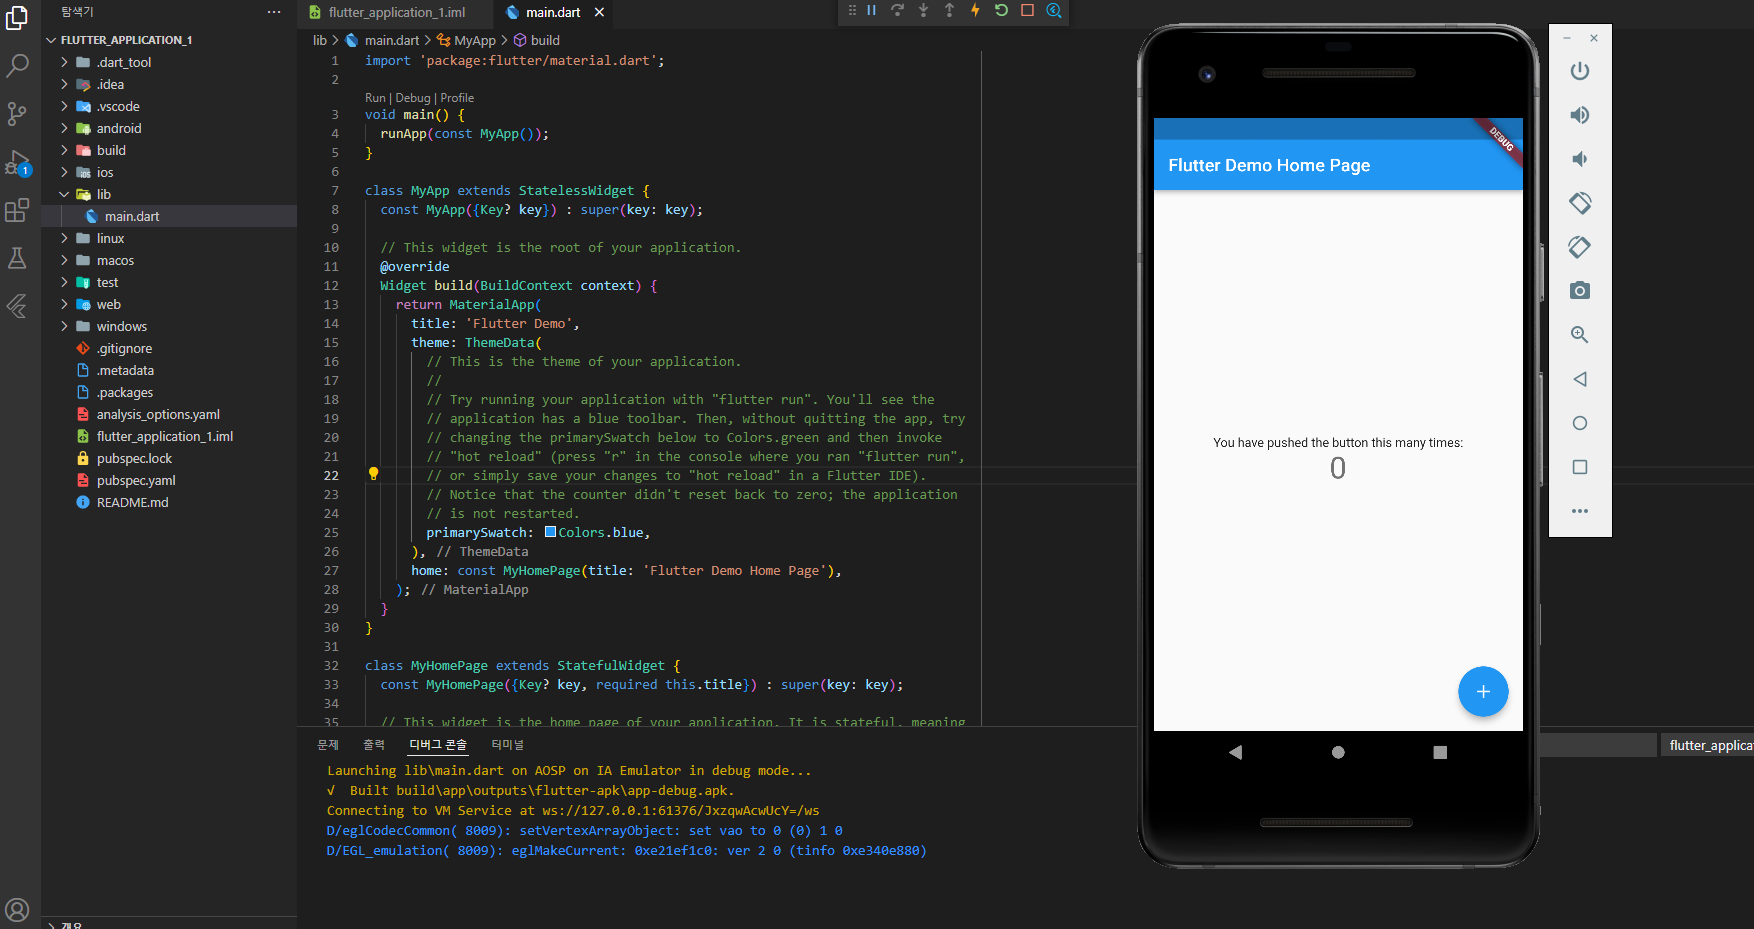1754x929 pixels.
Task: Open emulator extended controls (three dots)
Action: [1580, 511]
